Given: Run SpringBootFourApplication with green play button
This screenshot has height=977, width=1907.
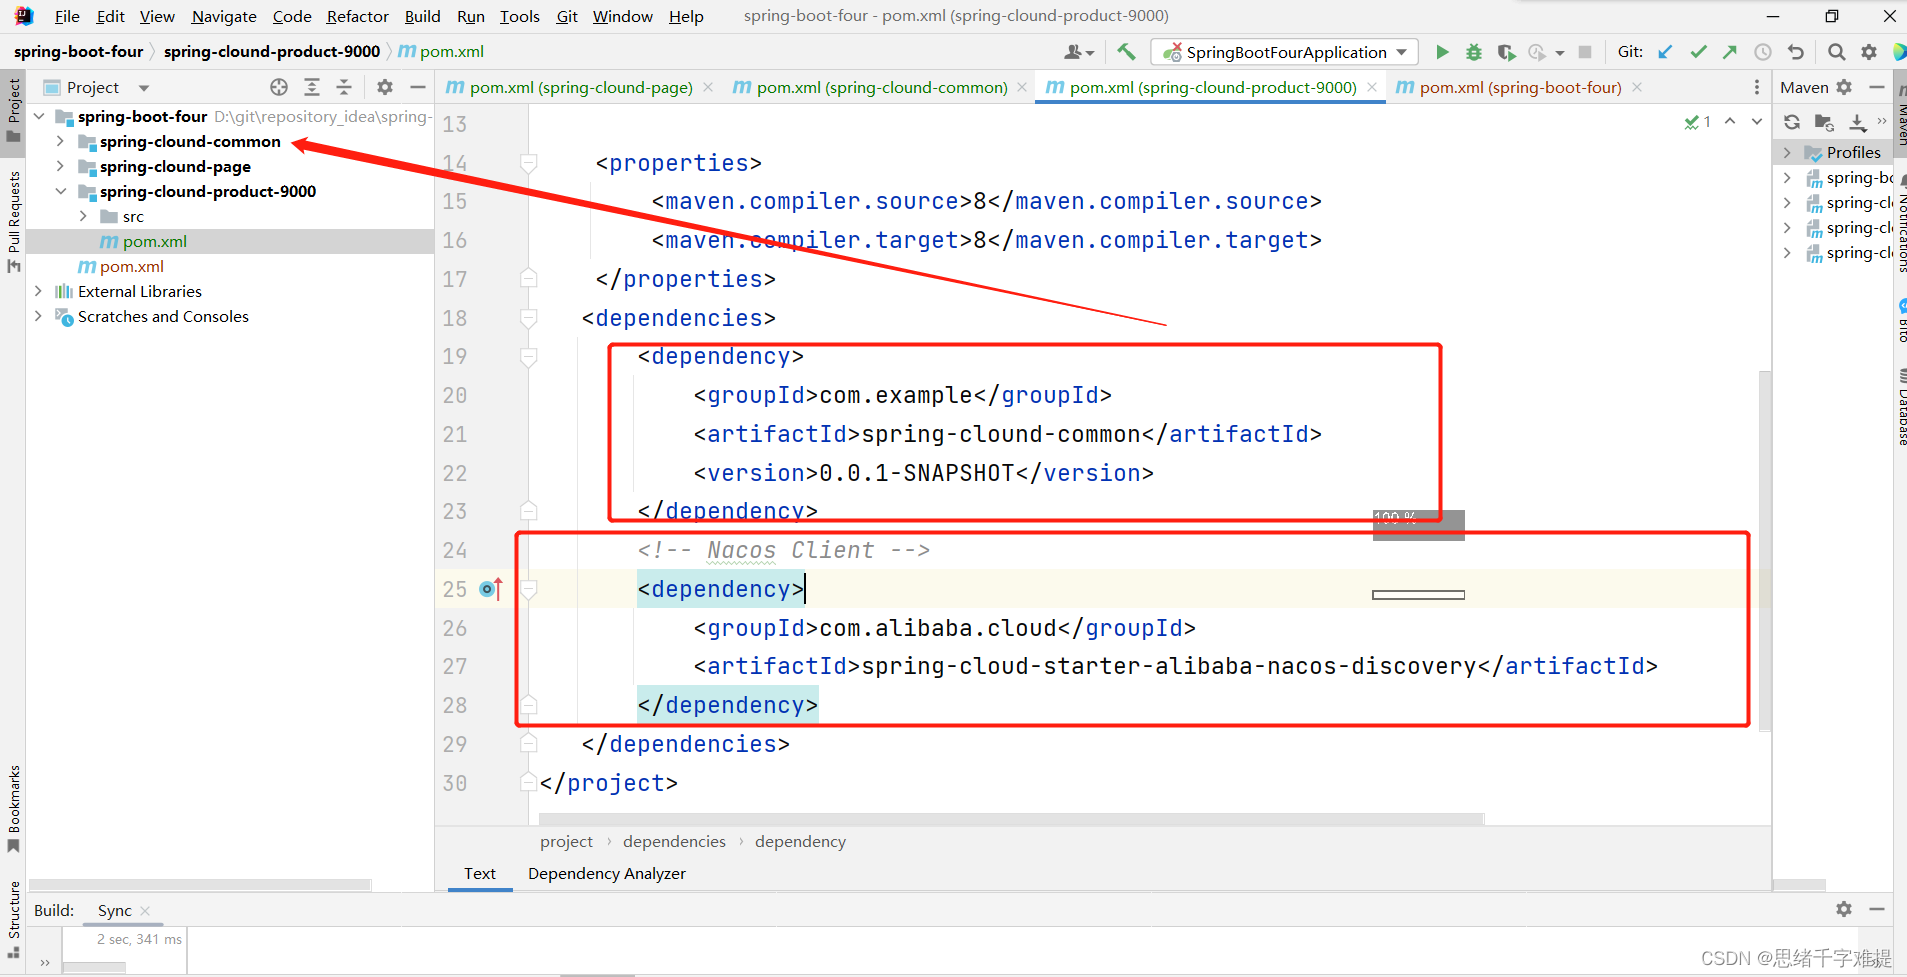Looking at the screenshot, I should click(x=1442, y=52).
